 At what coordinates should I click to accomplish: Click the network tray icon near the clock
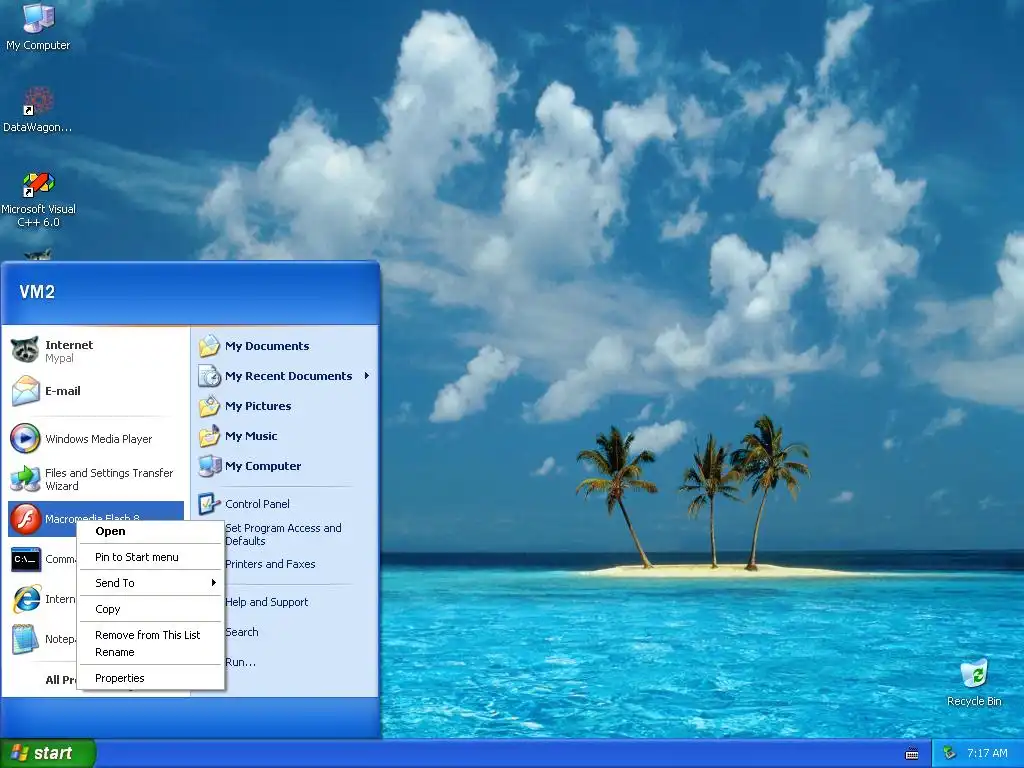coord(949,753)
